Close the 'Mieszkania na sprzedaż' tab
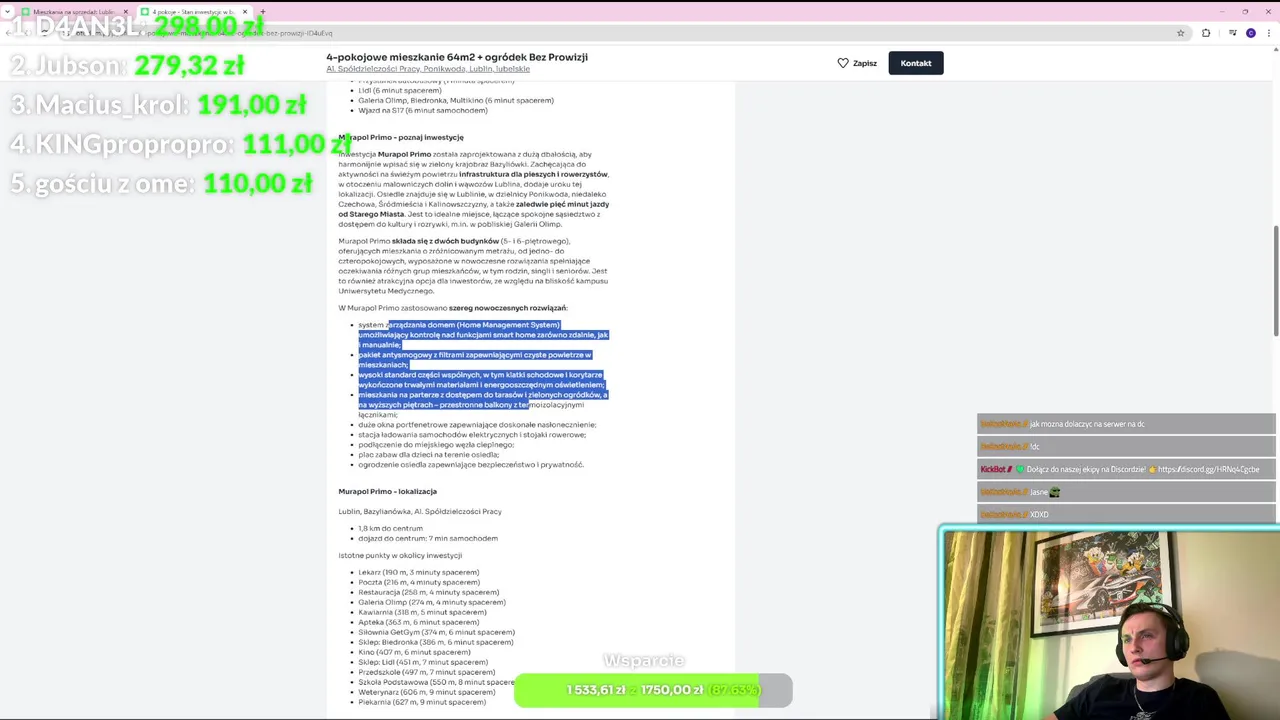 click(x=126, y=12)
